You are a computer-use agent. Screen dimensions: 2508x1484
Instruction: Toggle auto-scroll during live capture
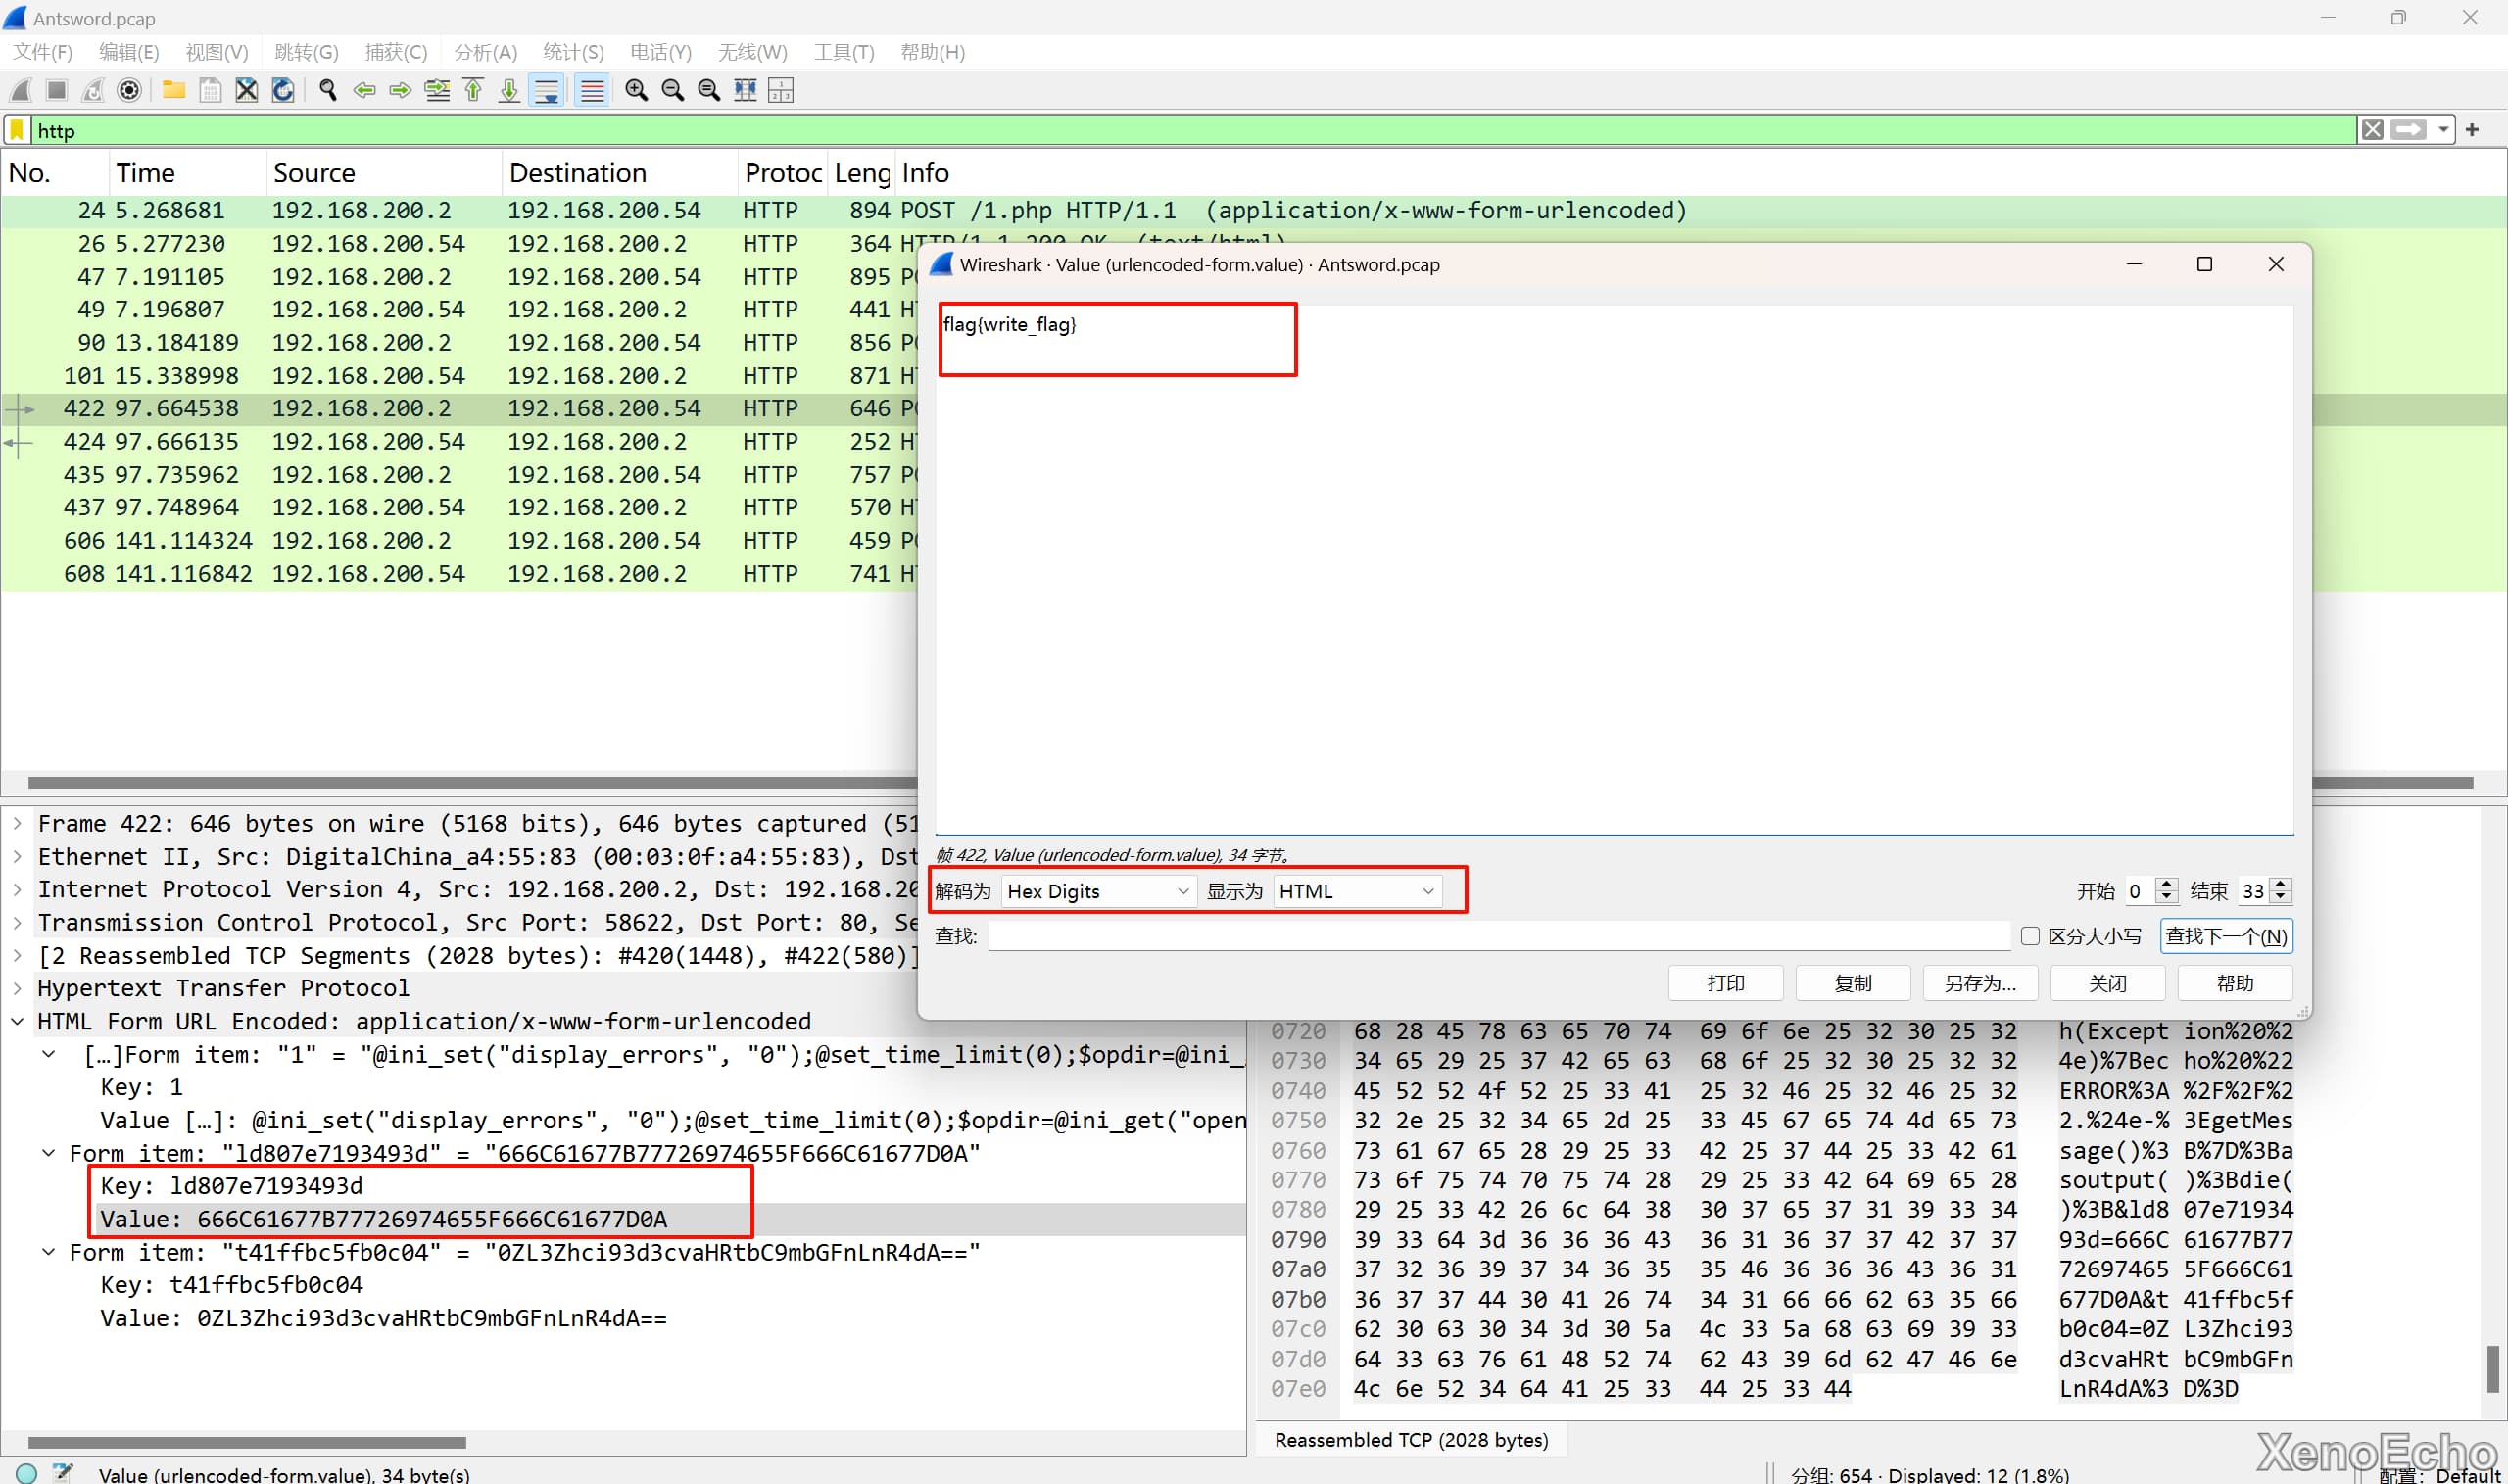[547, 91]
